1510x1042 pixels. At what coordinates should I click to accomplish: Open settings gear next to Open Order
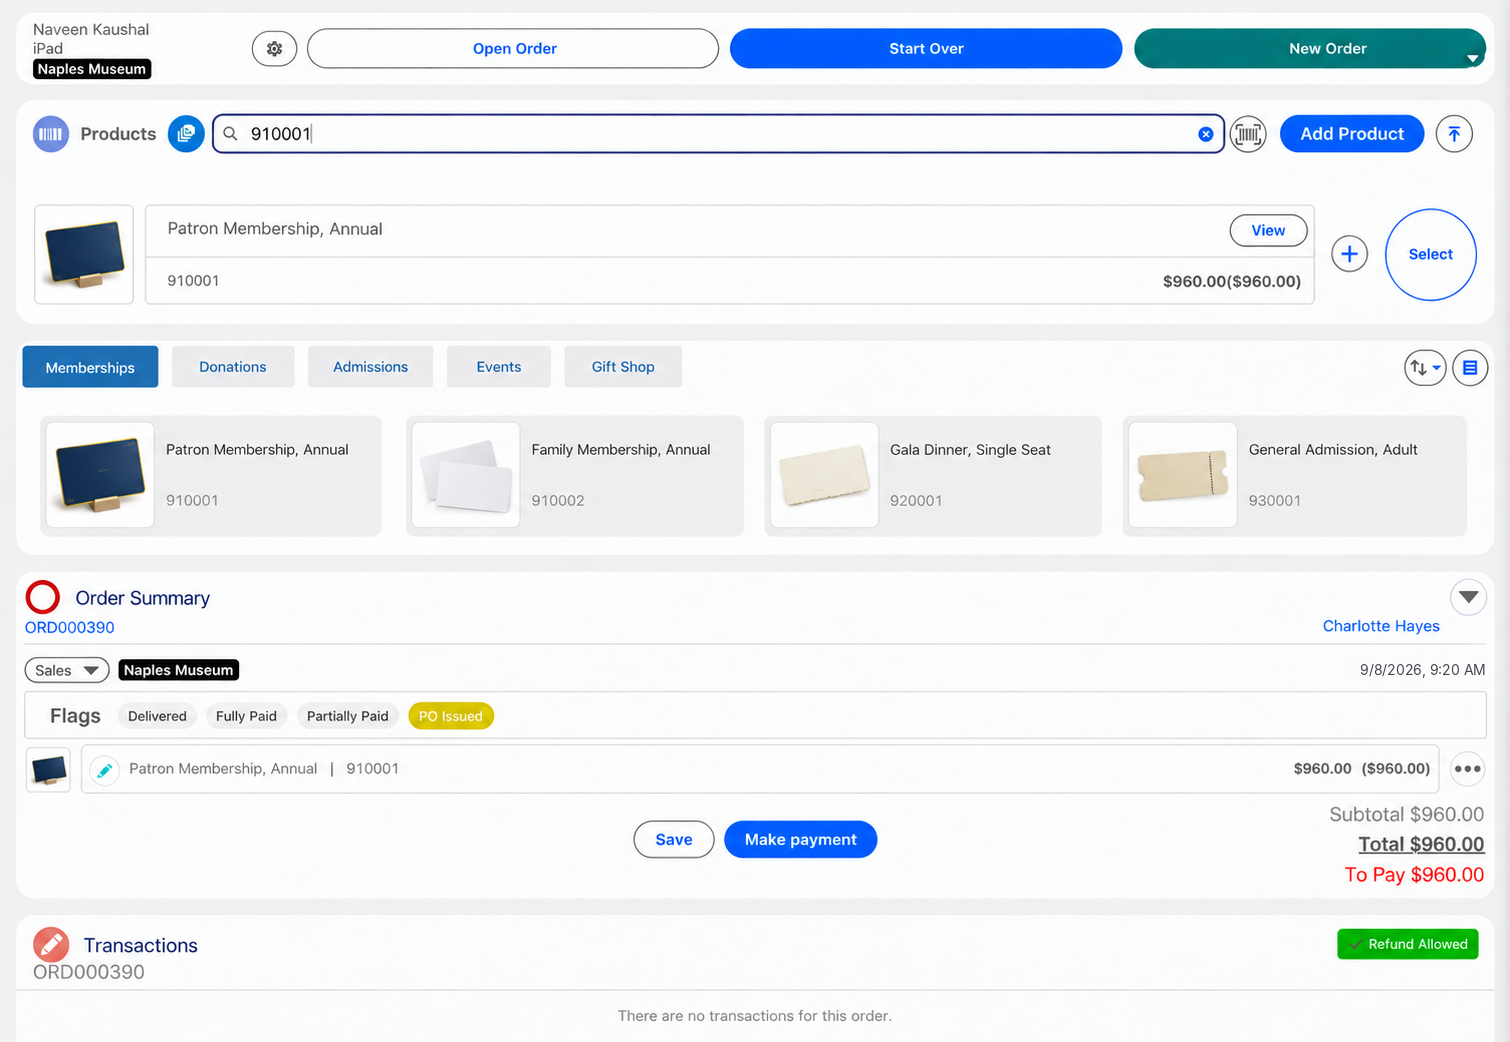pos(274,48)
